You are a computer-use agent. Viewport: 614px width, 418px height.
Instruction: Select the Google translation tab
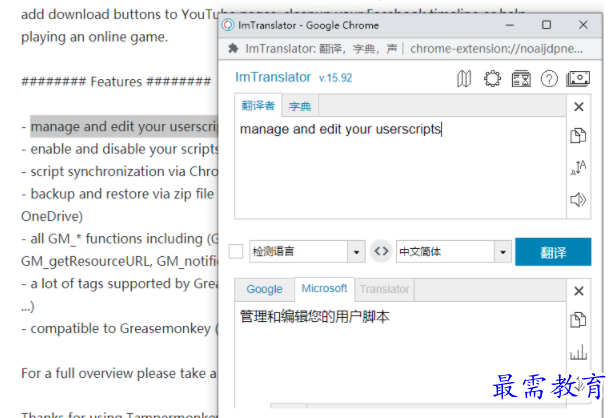(x=264, y=289)
